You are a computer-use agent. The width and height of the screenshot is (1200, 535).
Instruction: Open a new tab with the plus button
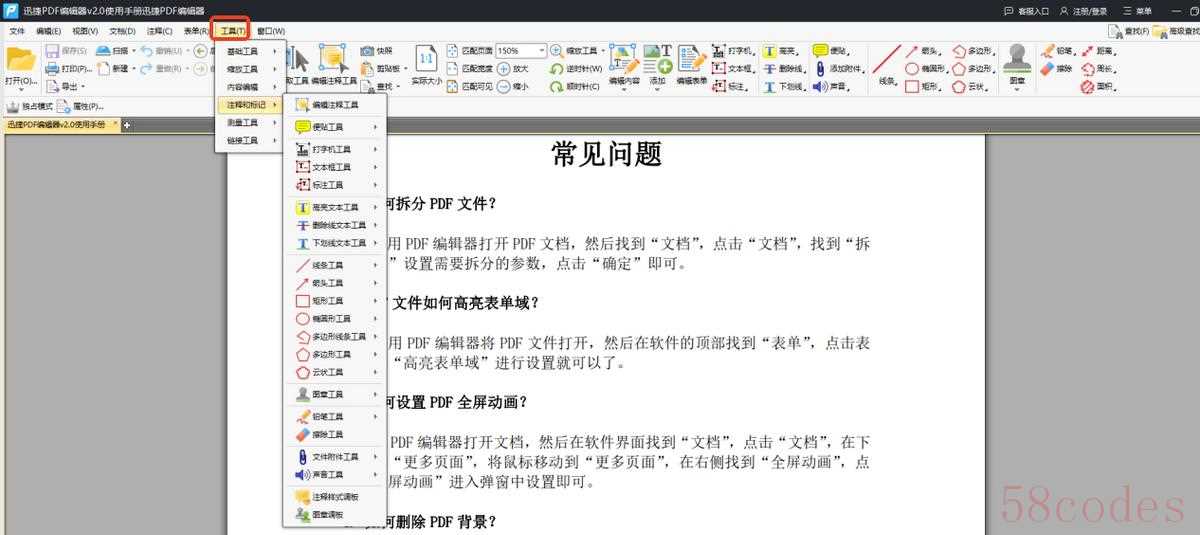tap(127, 125)
